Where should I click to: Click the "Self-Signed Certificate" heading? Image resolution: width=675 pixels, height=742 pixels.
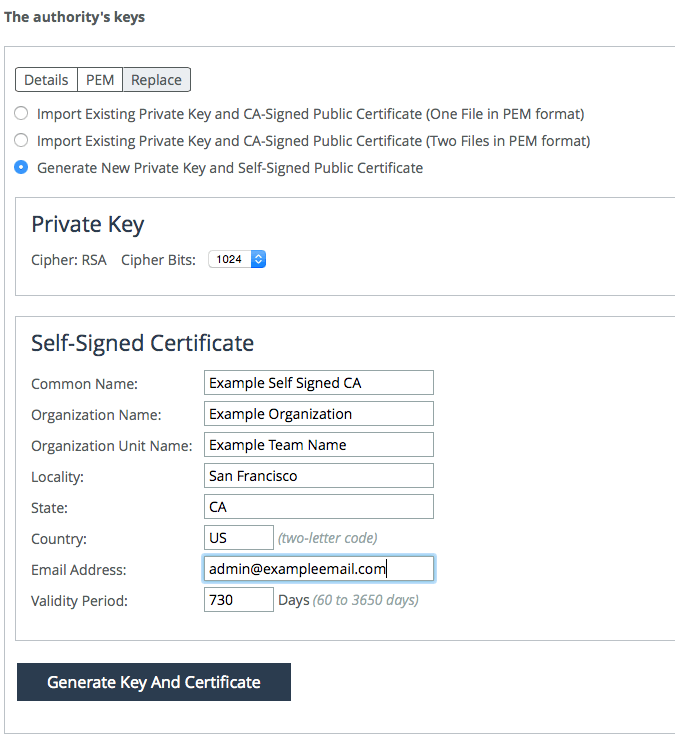[x=142, y=344]
